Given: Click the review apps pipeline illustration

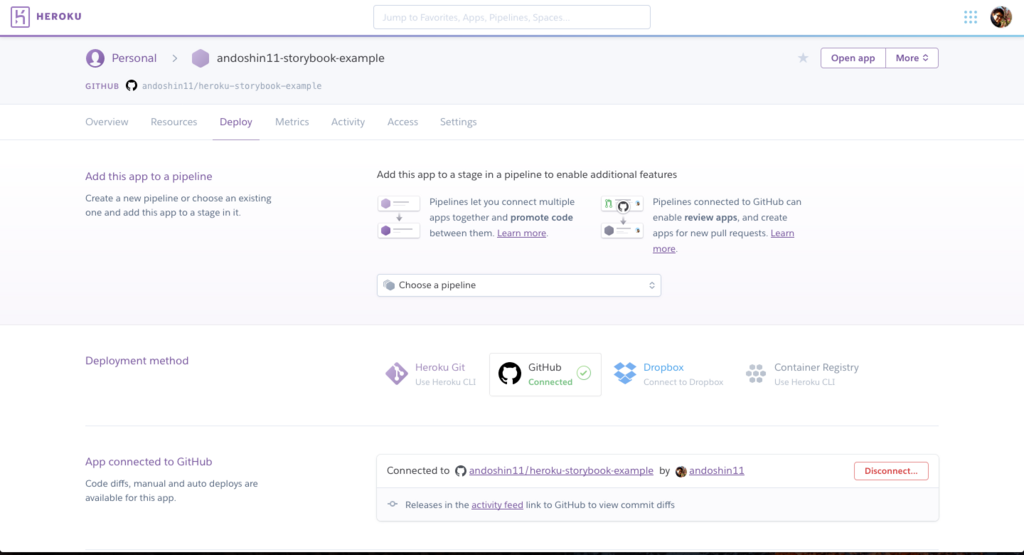Looking at the screenshot, I should (622, 217).
